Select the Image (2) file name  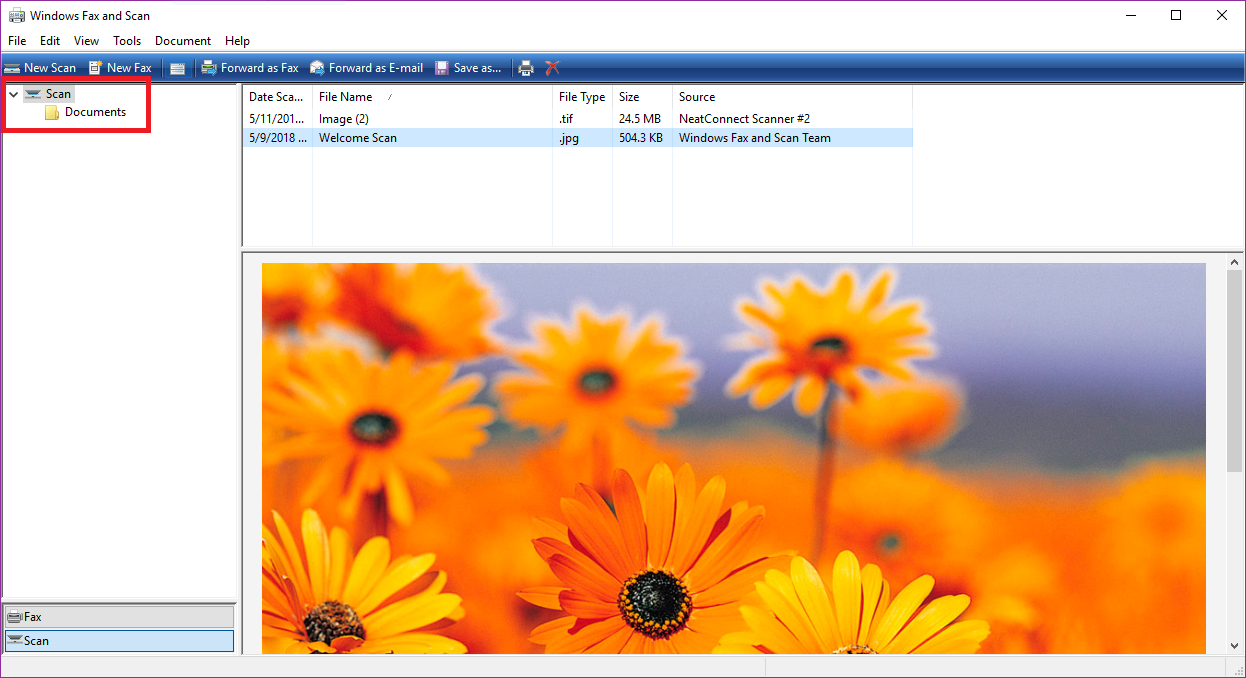344,119
